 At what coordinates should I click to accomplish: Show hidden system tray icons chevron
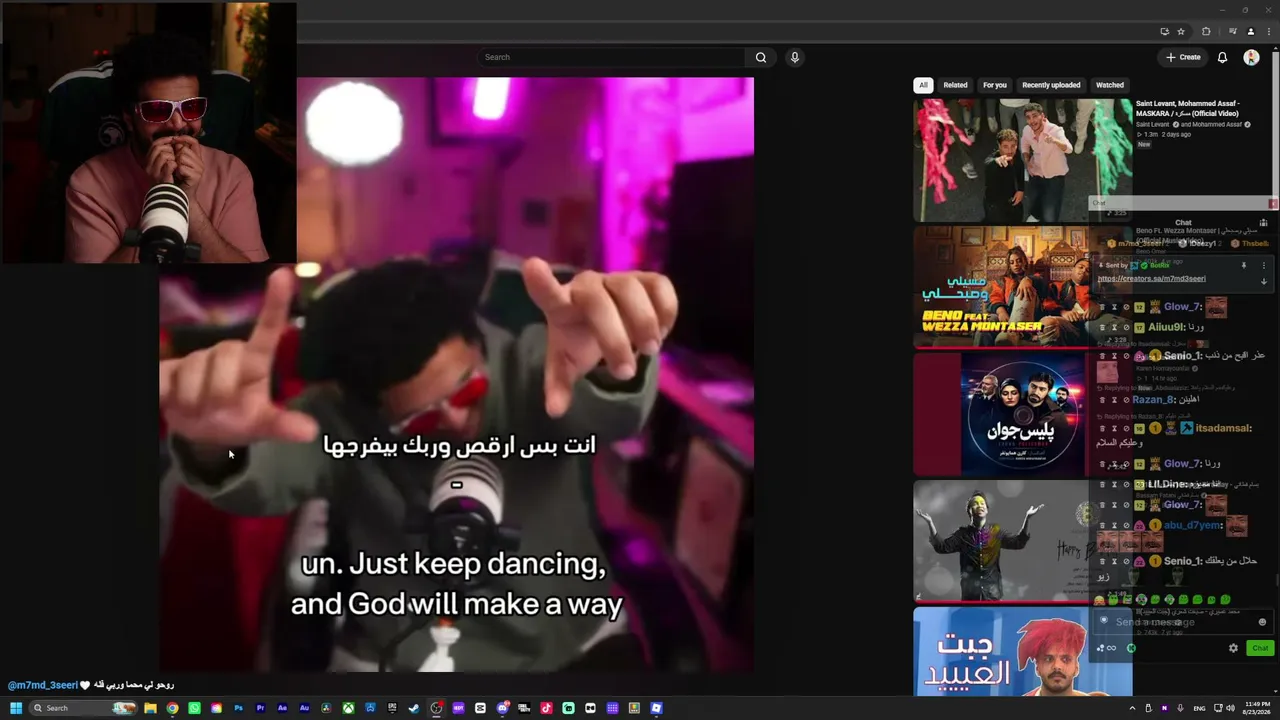click(x=1133, y=708)
